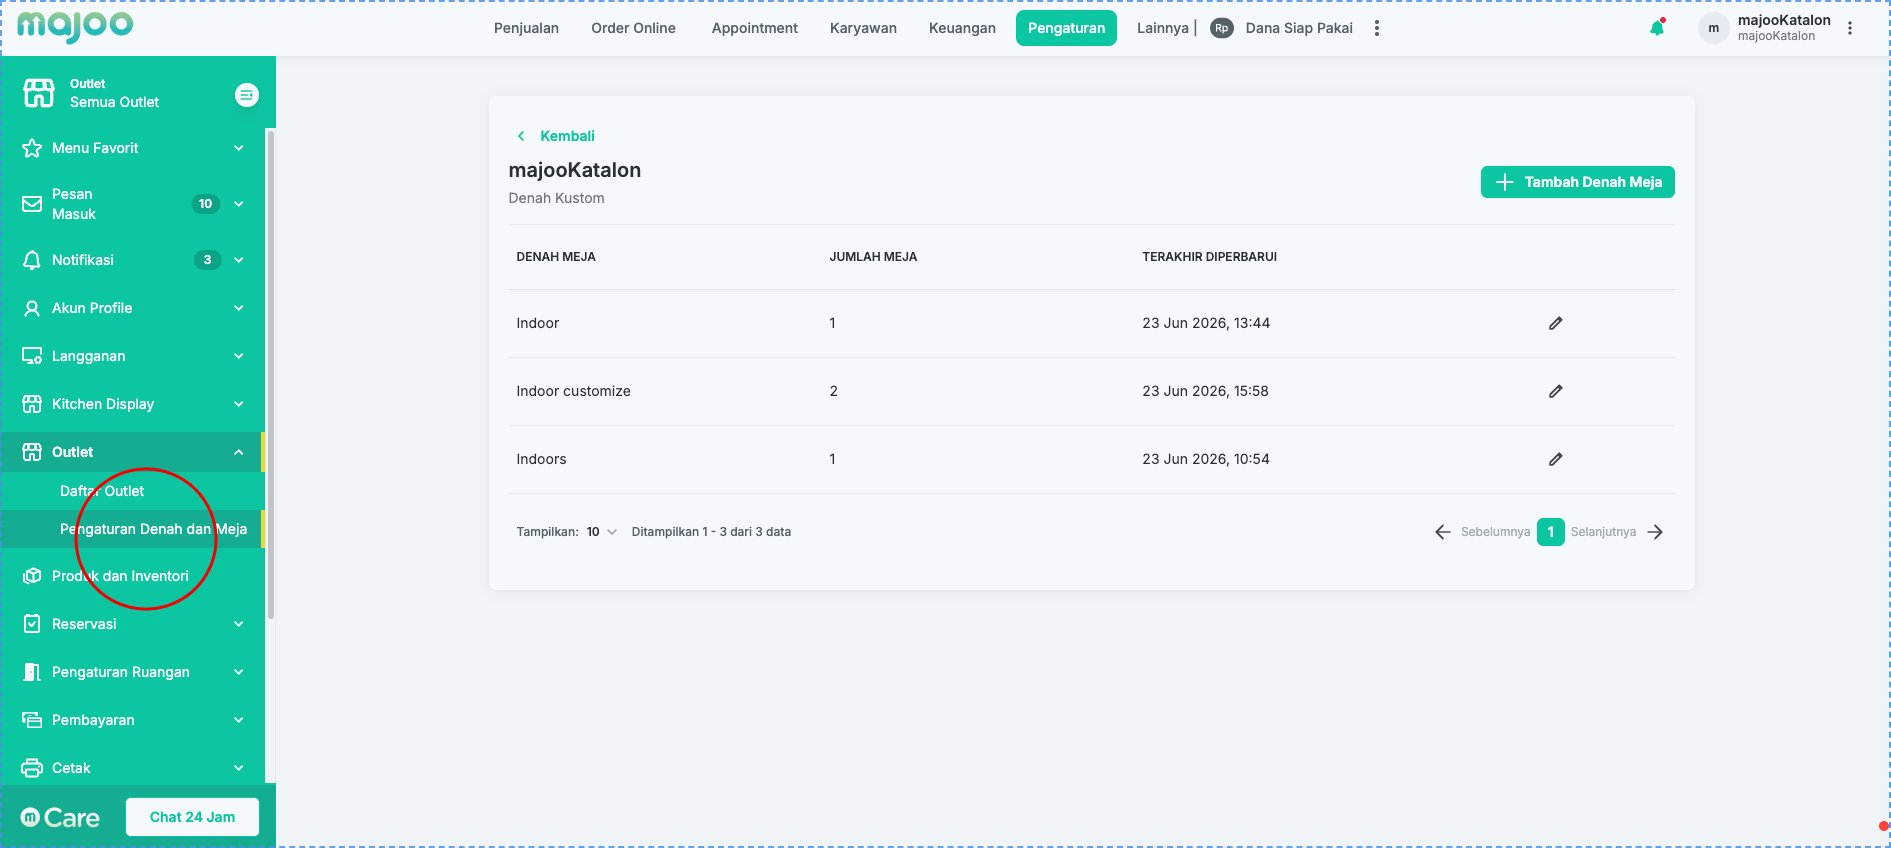Viewport: 1891px width, 848px height.
Task: Open the Lainnya menu
Action: pos(1163,28)
